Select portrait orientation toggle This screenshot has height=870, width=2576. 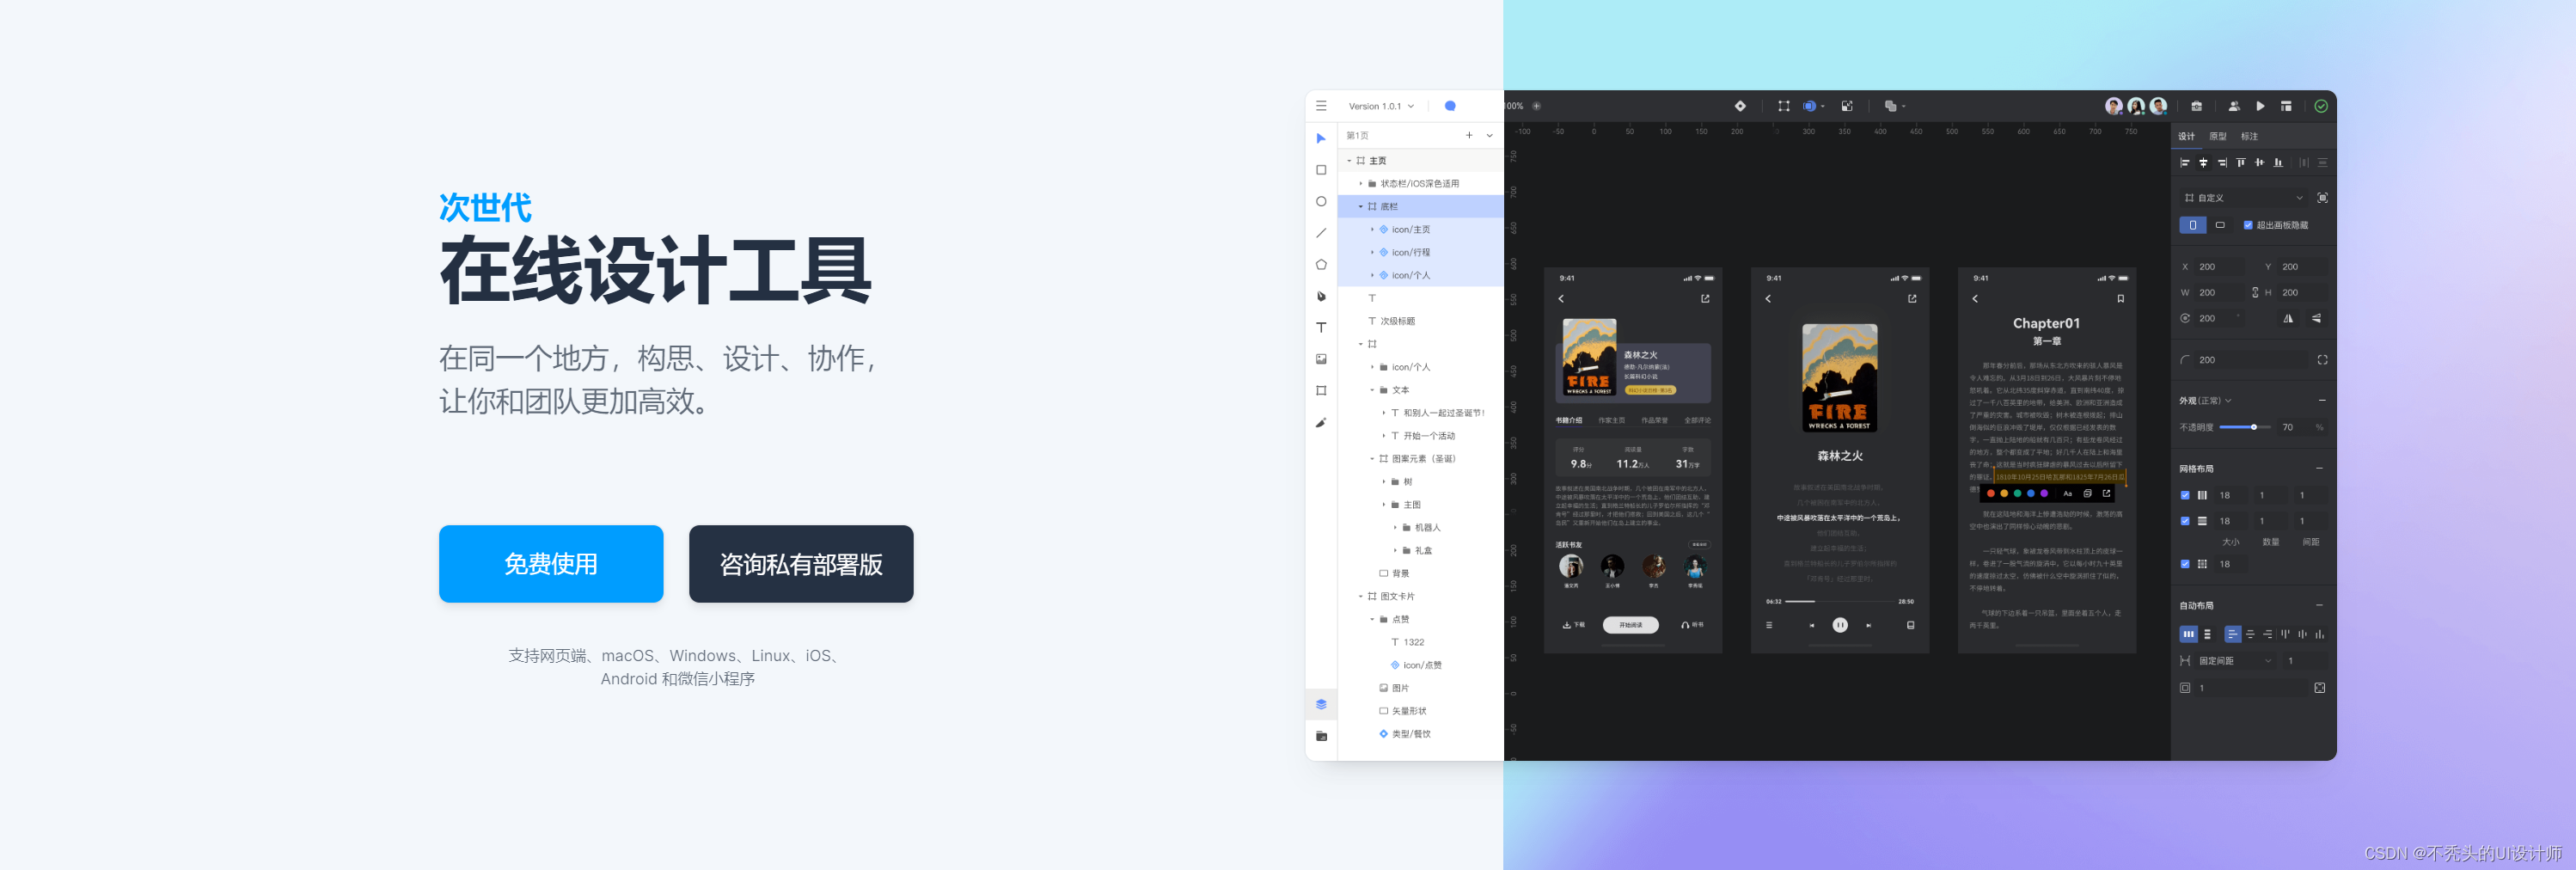tap(2193, 226)
